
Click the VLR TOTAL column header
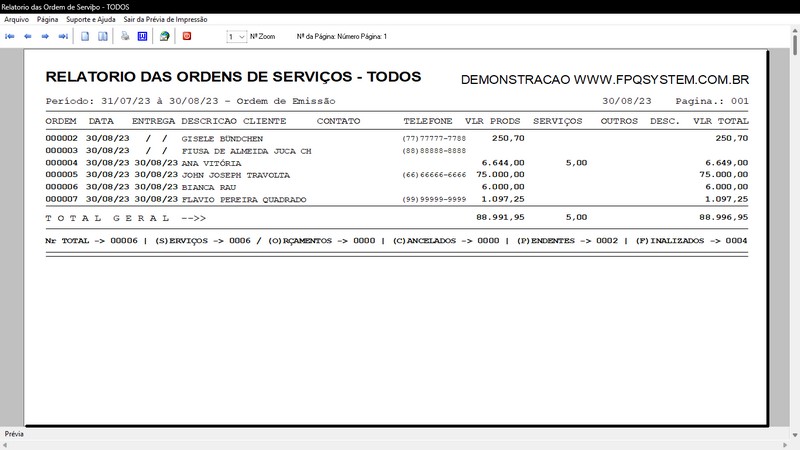(720, 121)
